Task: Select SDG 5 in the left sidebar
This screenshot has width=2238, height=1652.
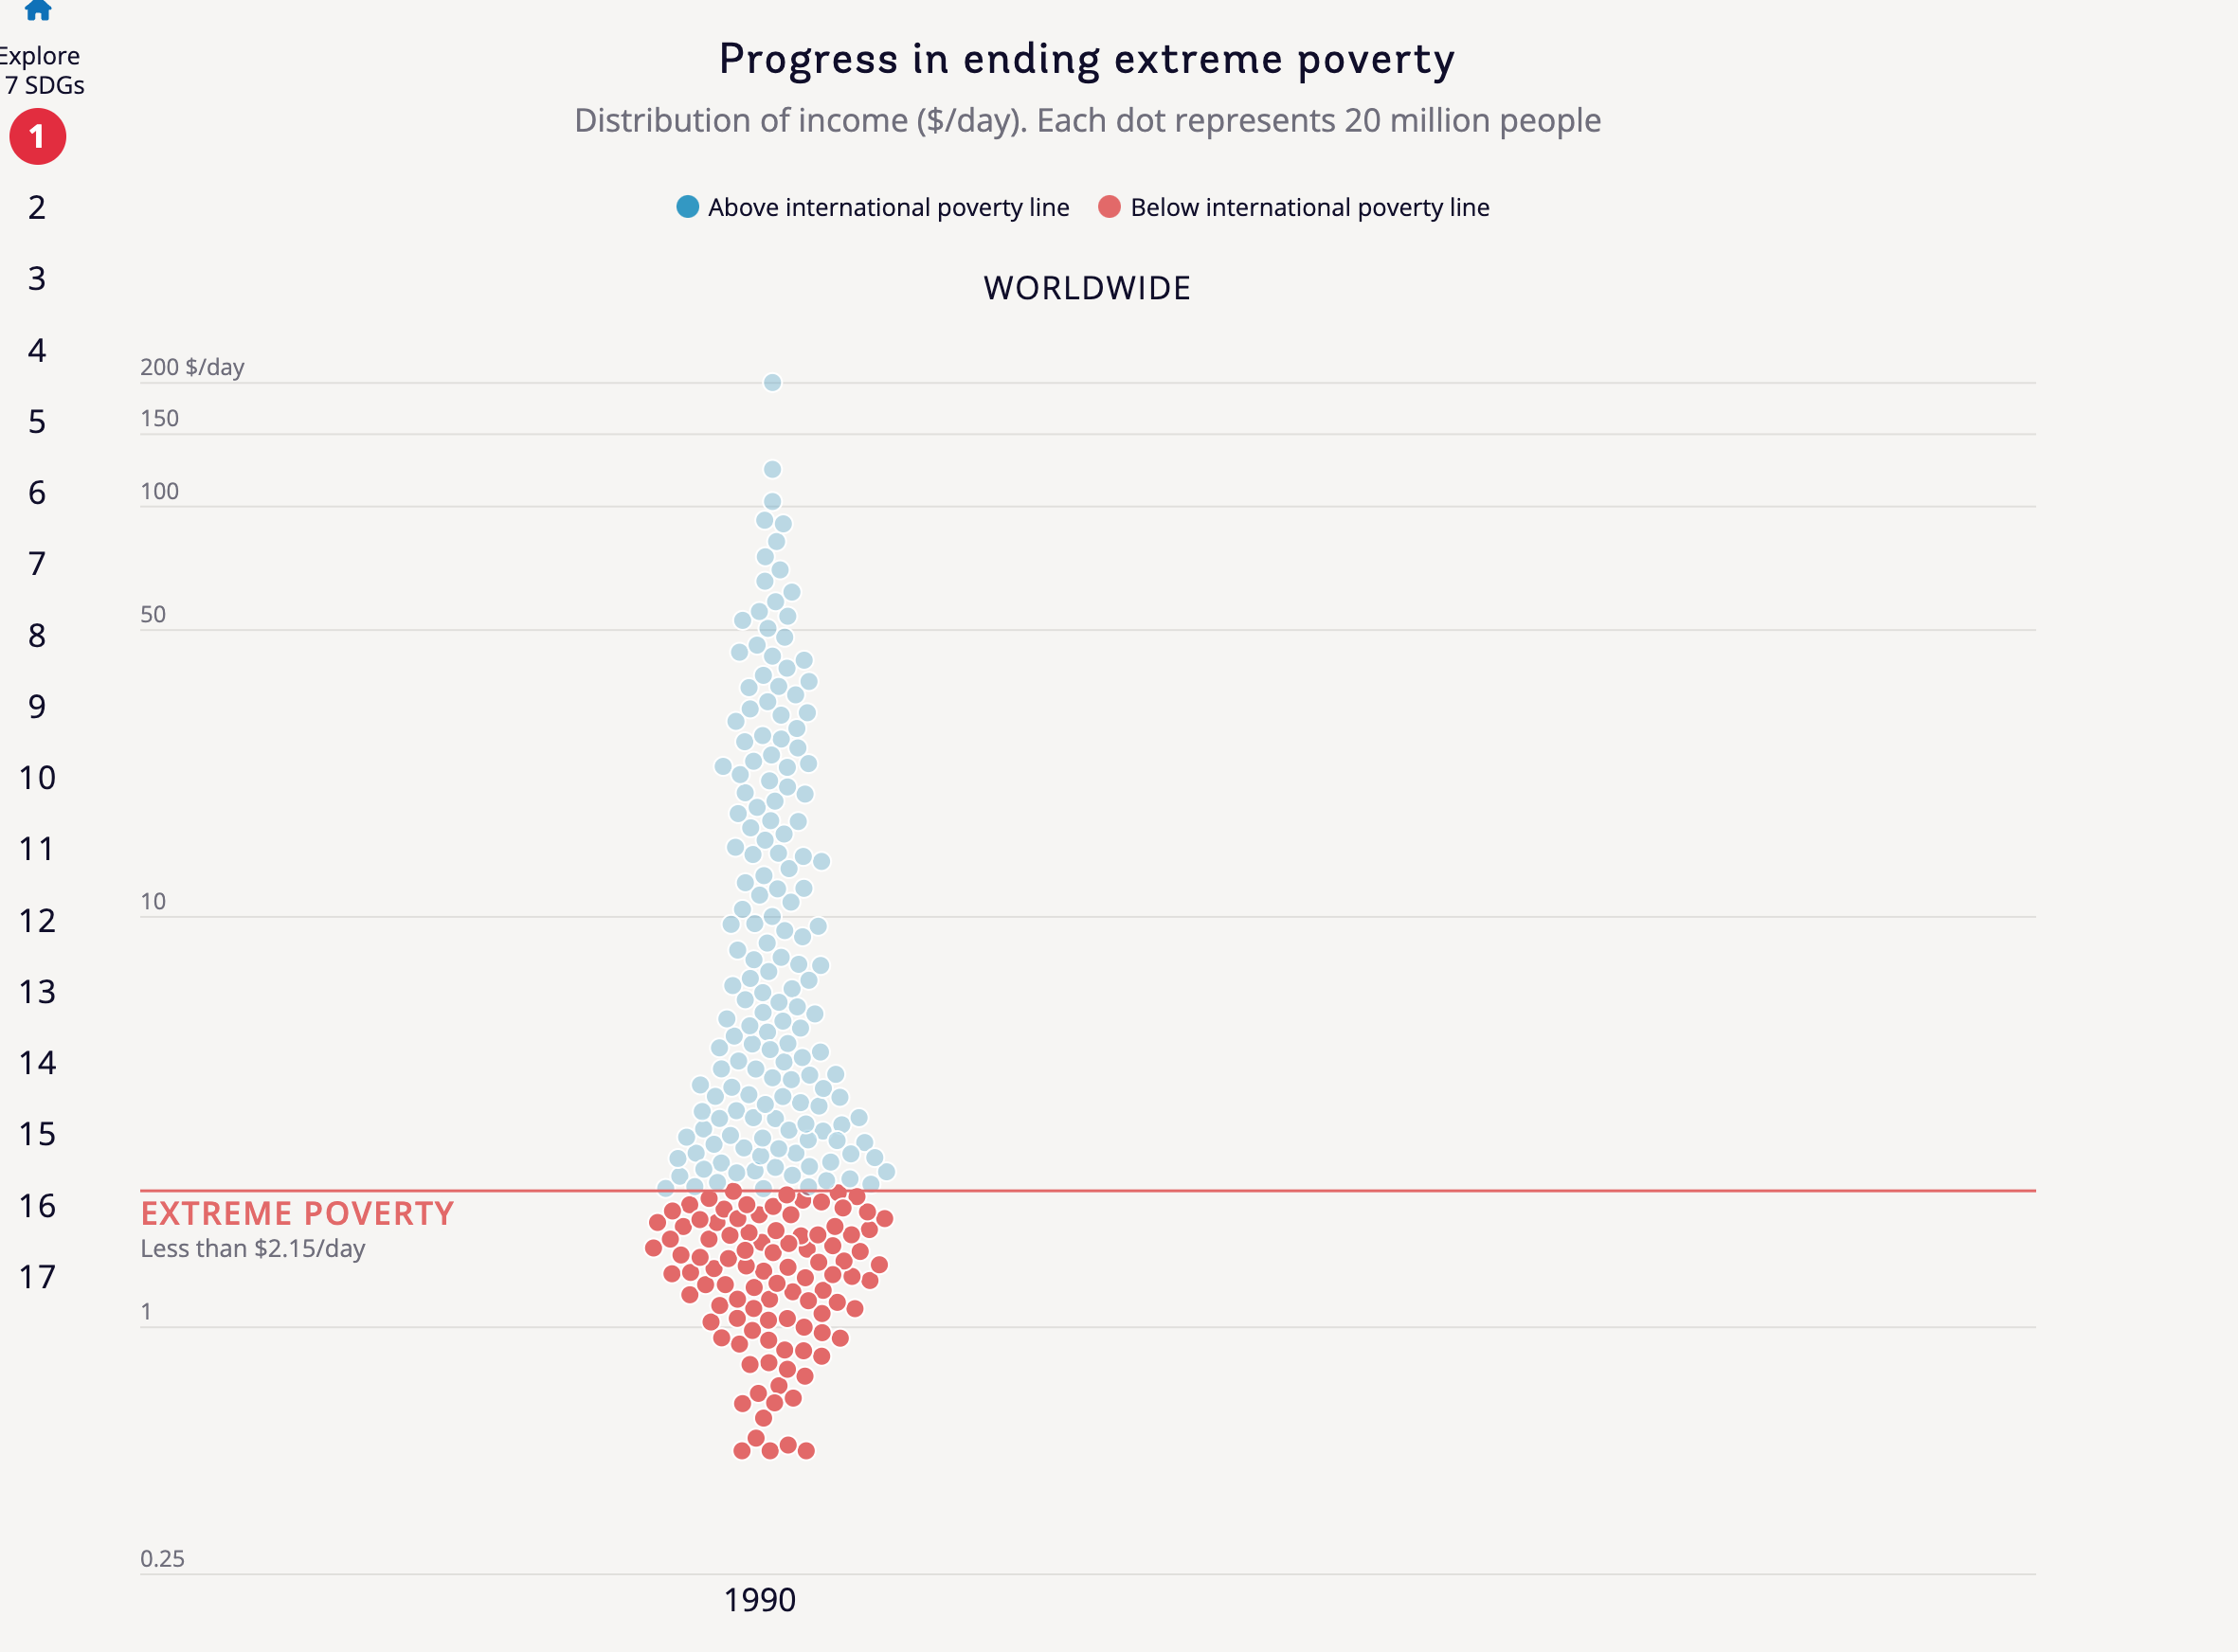Action: click(x=37, y=422)
